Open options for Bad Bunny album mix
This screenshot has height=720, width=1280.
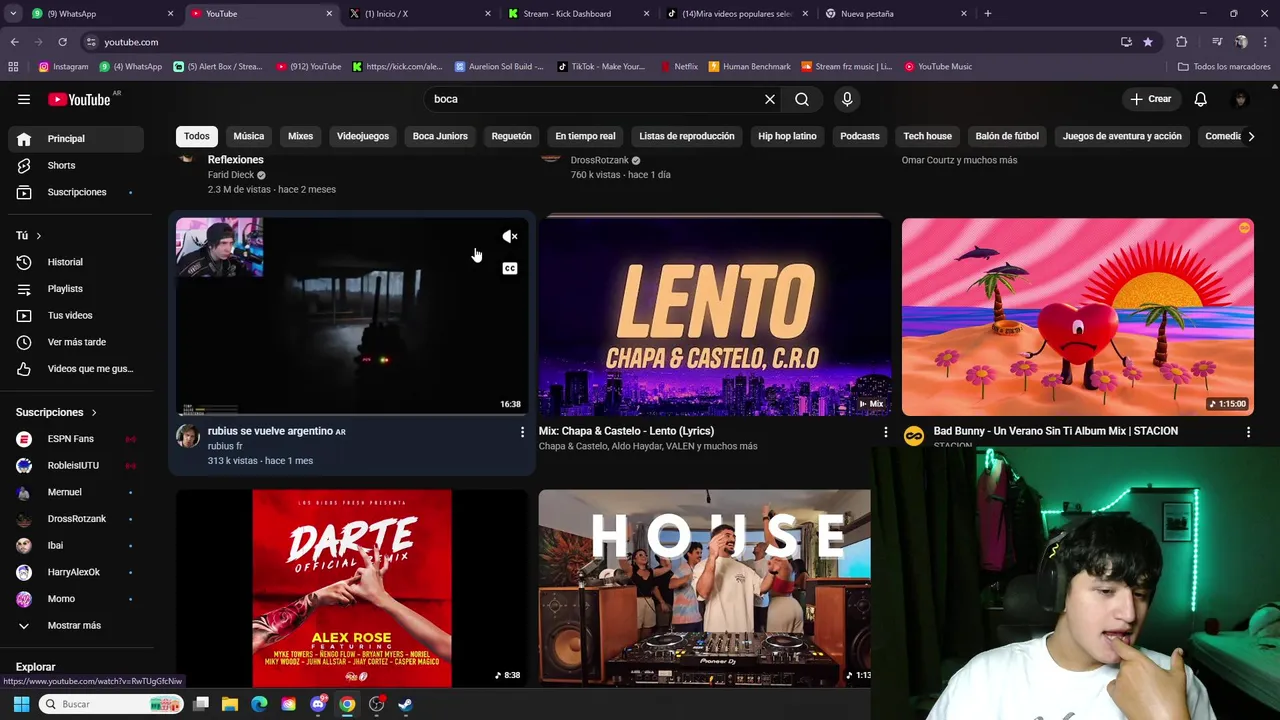coord(1248,432)
